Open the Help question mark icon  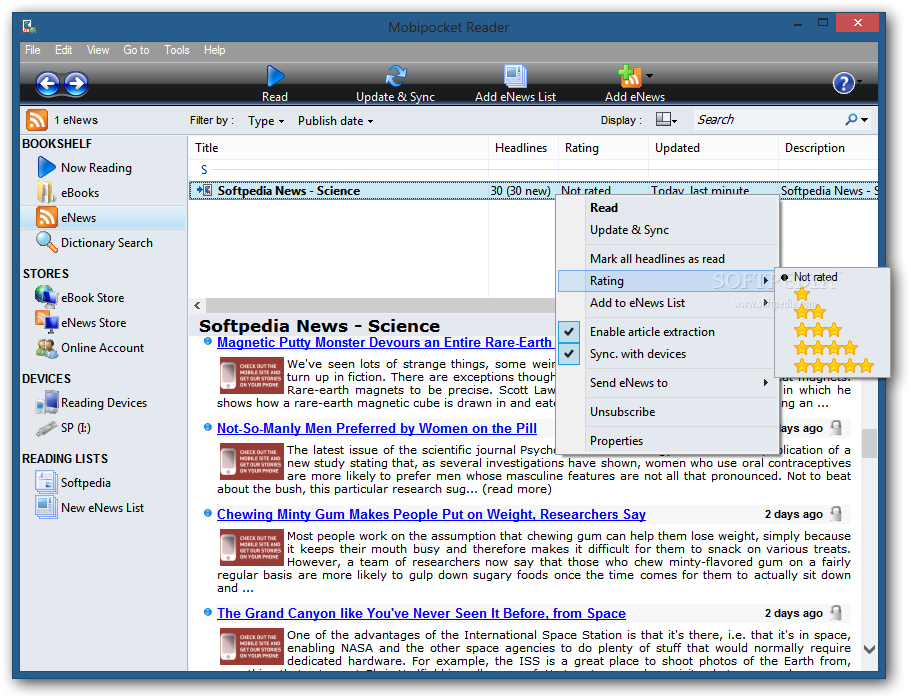pyautogui.click(x=844, y=83)
